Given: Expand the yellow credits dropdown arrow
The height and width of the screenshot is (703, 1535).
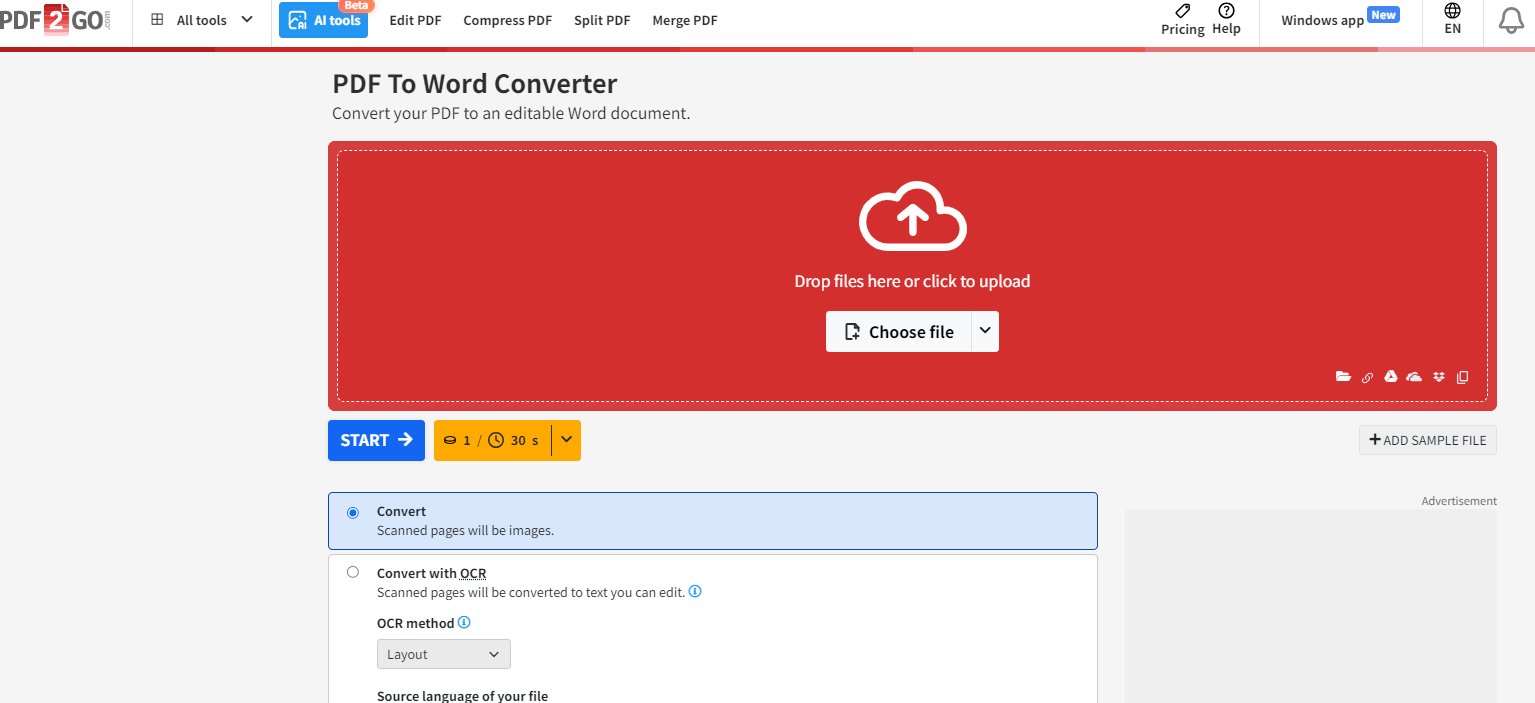Looking at the screenshot, I should [566, 440].
